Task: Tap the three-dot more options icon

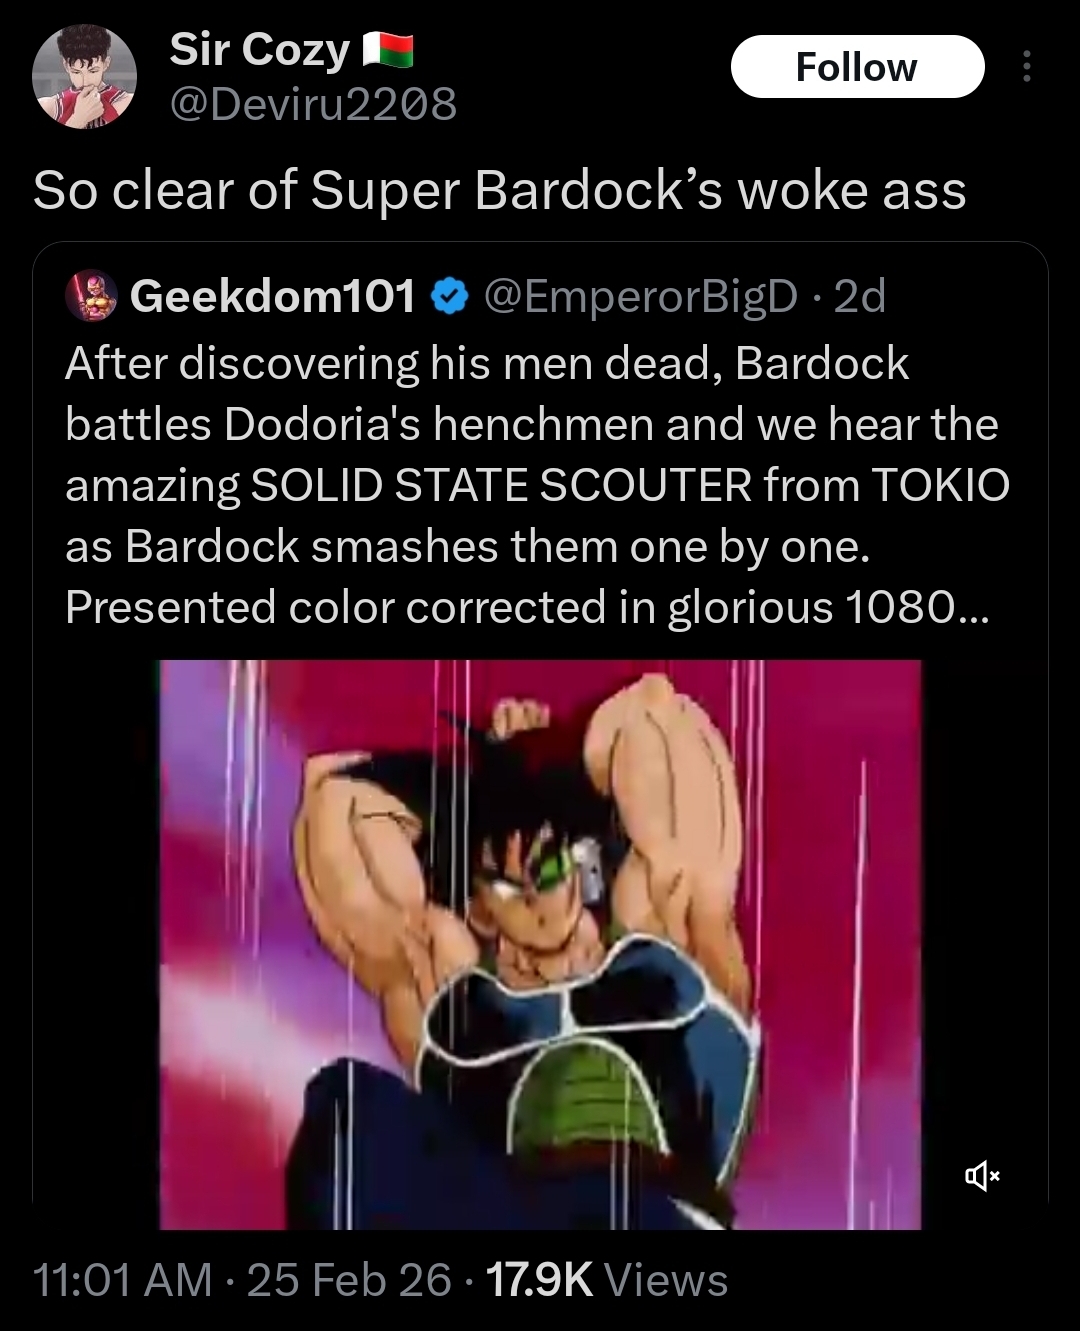Action: coord(1025,67)
